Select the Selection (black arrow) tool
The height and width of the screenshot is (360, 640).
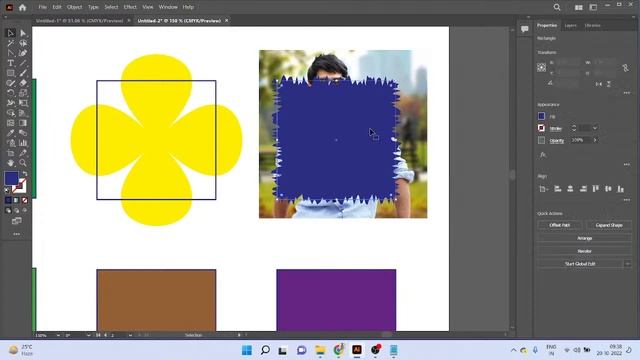[x=11, y=33]
